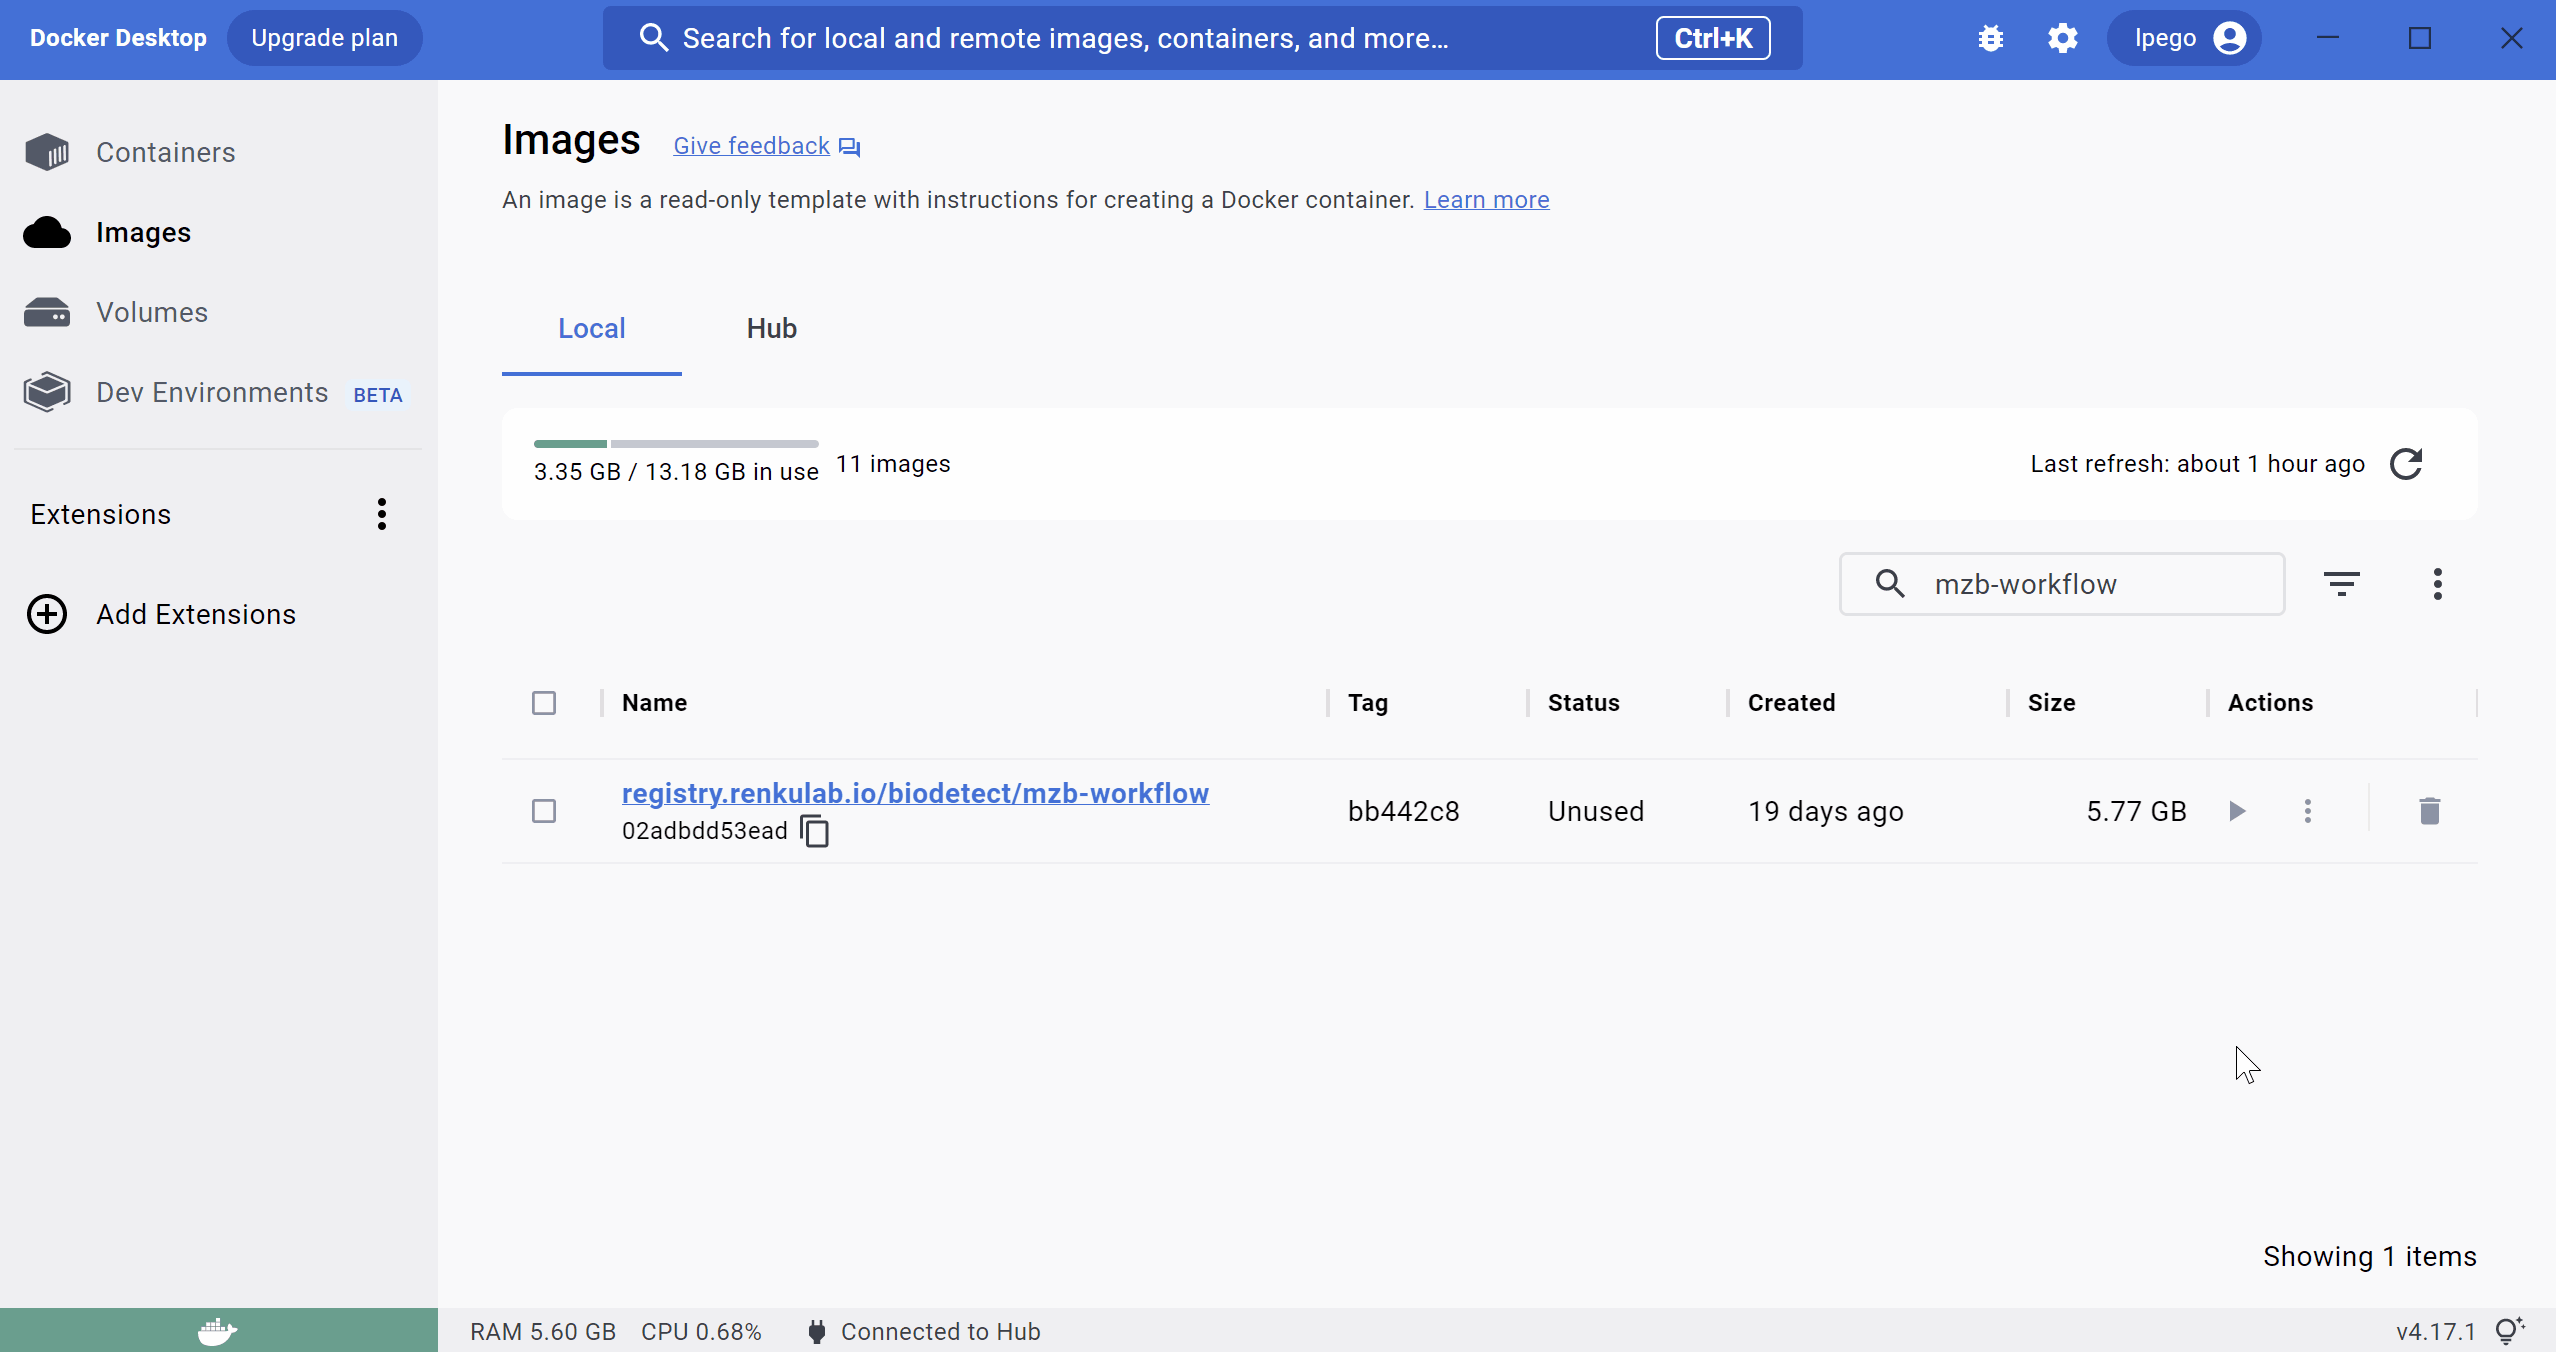The height and width of the screenshot is (1352, 2556).
Task: Select the mzb-workflow image checkbox
Action: (x=544, y=811)
